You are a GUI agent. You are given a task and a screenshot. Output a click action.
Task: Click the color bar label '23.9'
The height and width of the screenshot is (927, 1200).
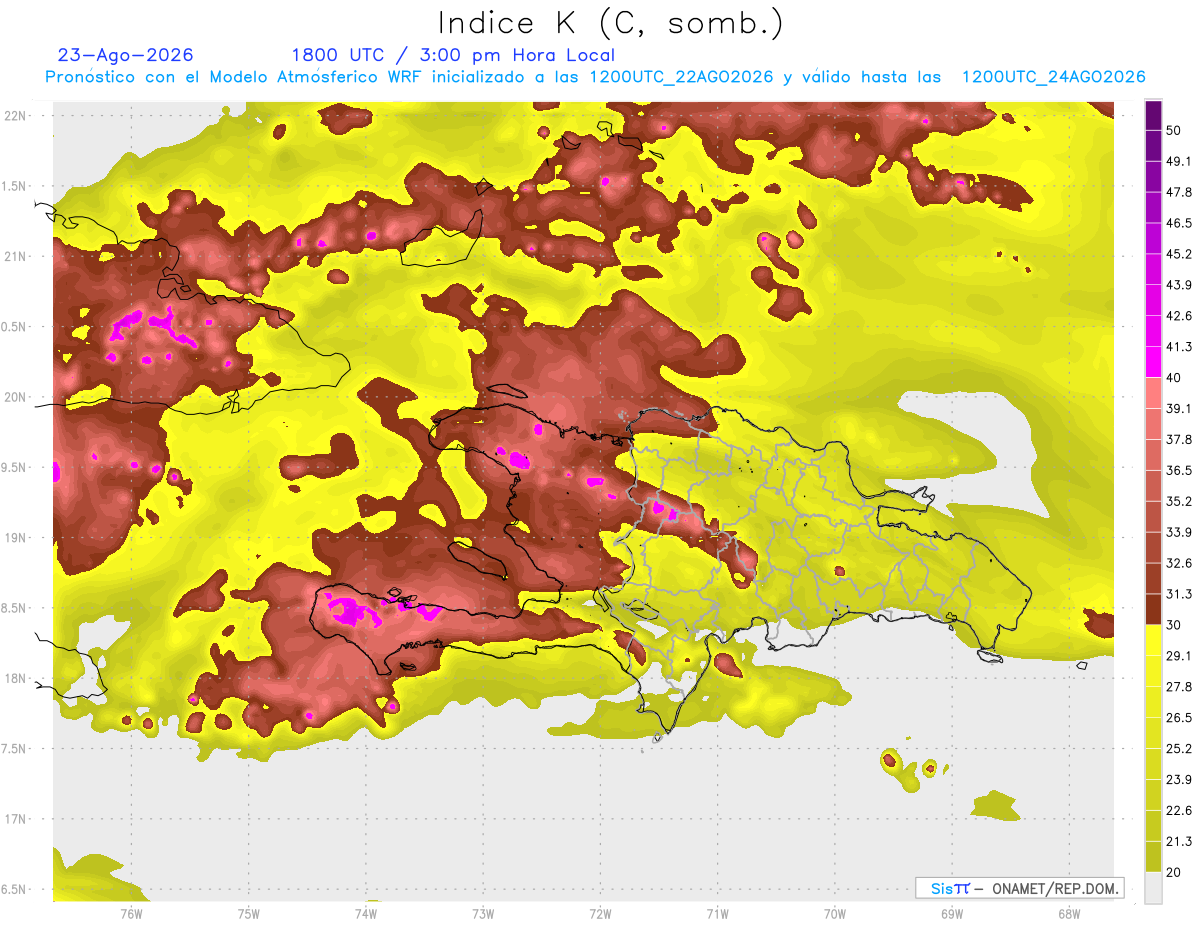pyautogui.click(x=1178, y=780)
